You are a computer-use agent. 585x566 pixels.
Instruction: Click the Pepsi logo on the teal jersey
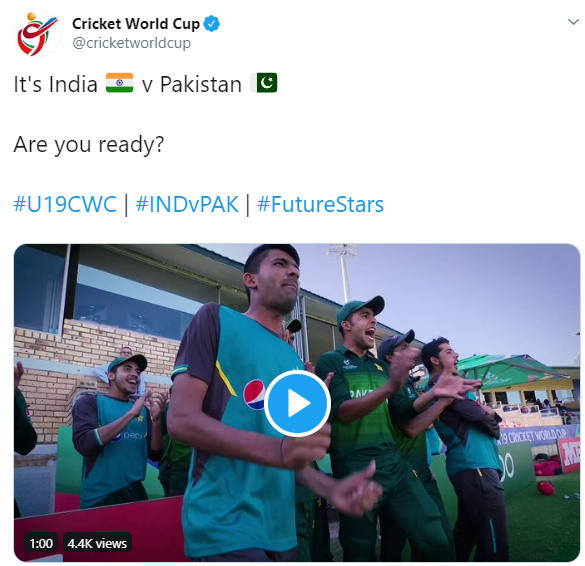[x=254, y=394]
